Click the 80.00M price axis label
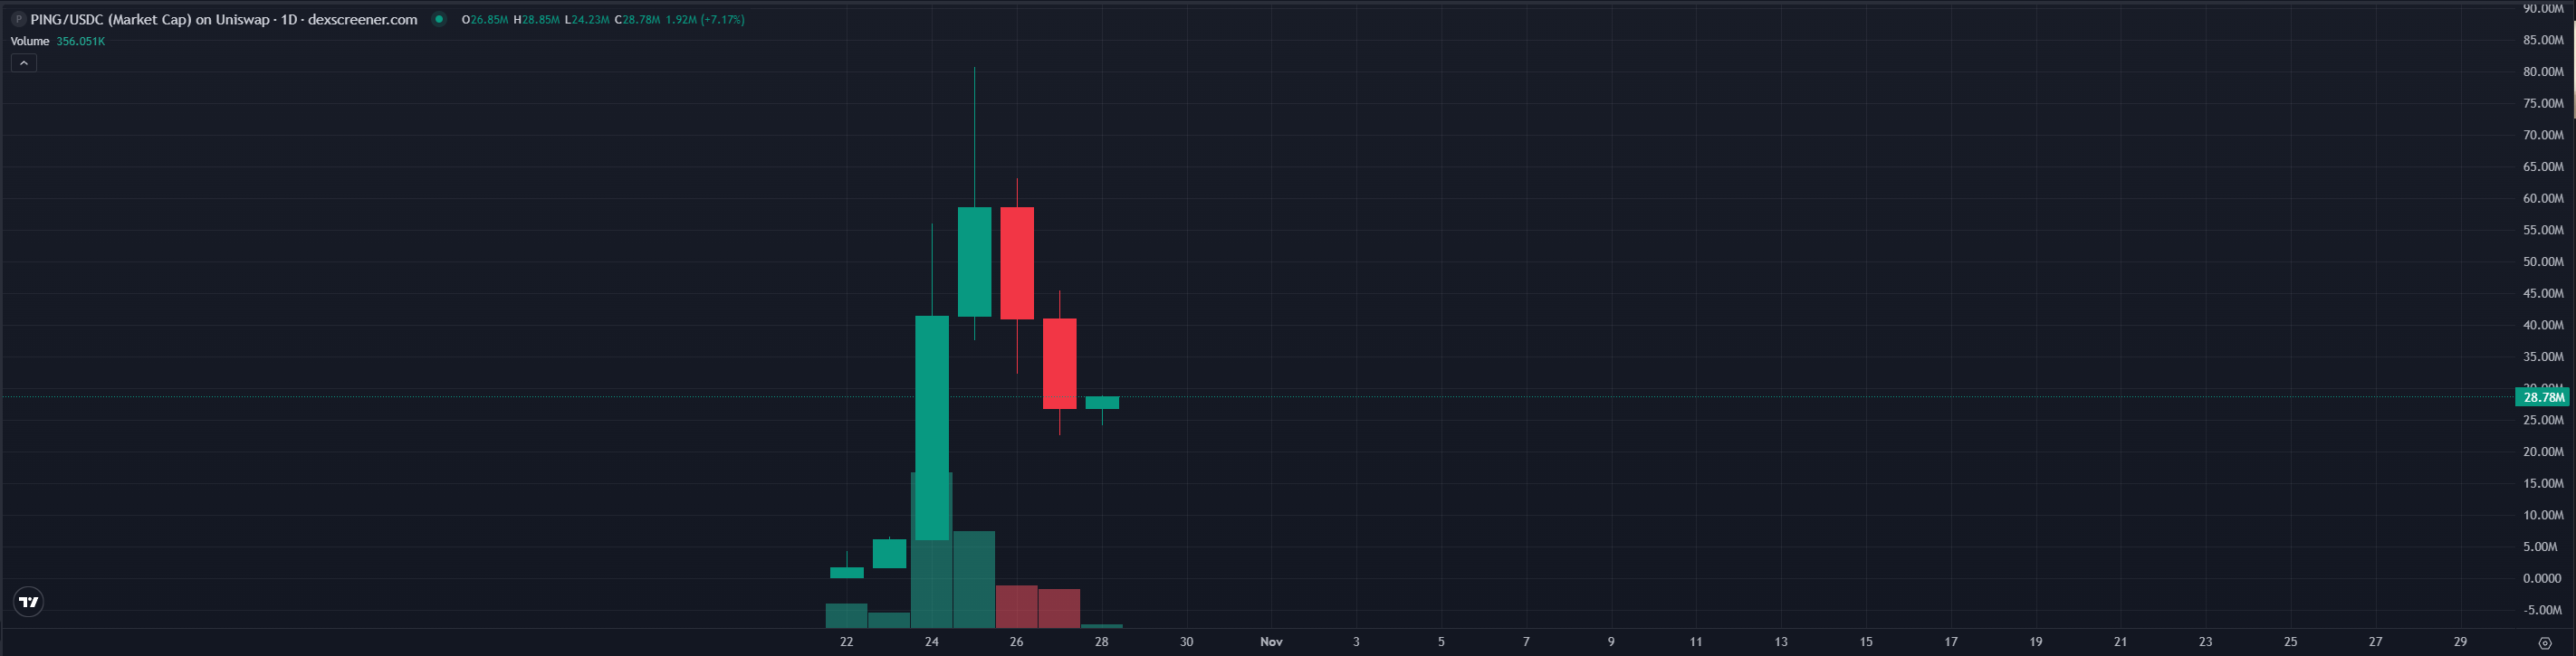The width and height of the screenshot is (2576, 656). 2542,72
